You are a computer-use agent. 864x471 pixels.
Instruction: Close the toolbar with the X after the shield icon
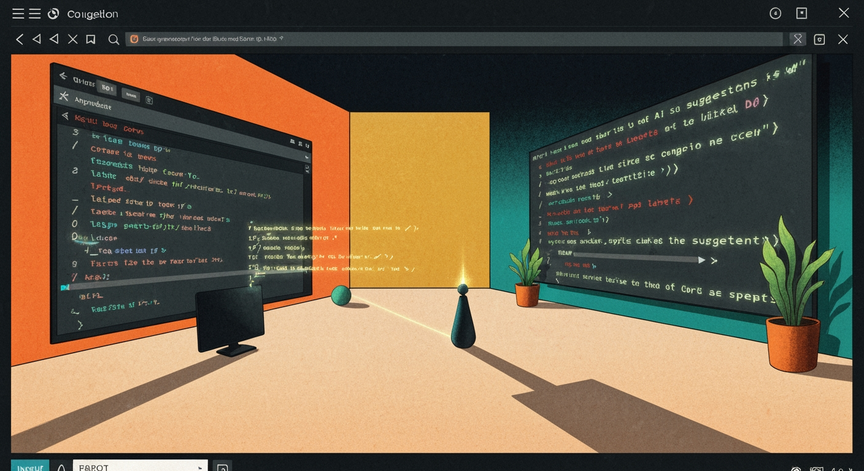pyautogui.click(x=843, y=39)
